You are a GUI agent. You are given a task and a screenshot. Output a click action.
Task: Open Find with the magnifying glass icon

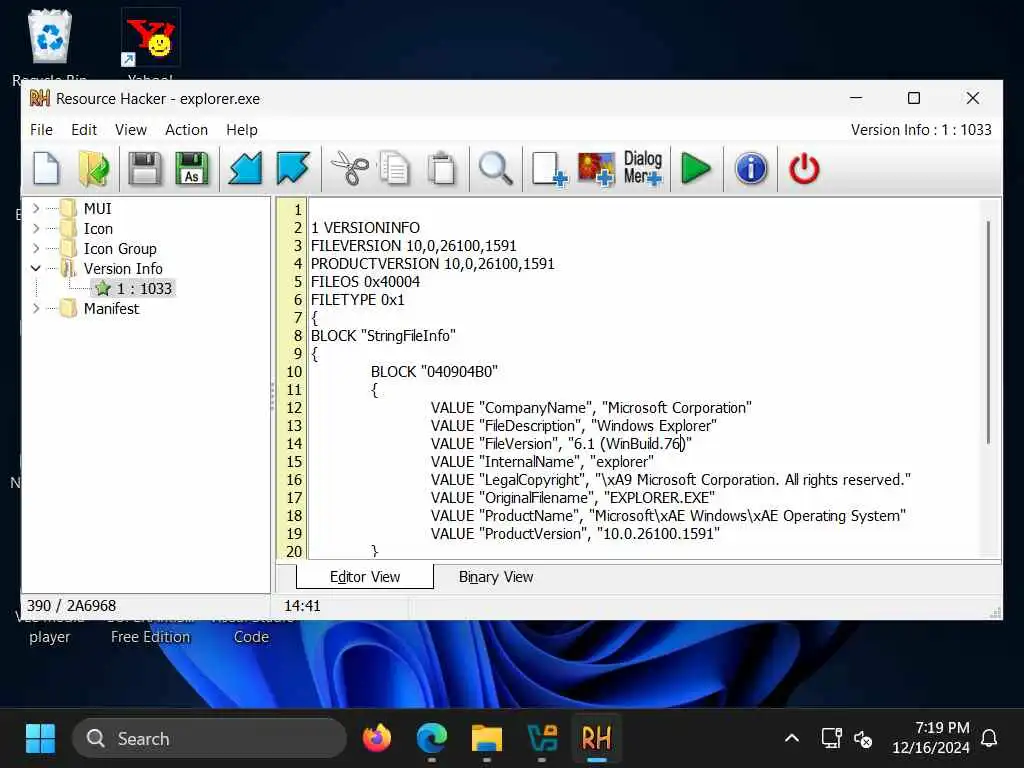(496, 168)
